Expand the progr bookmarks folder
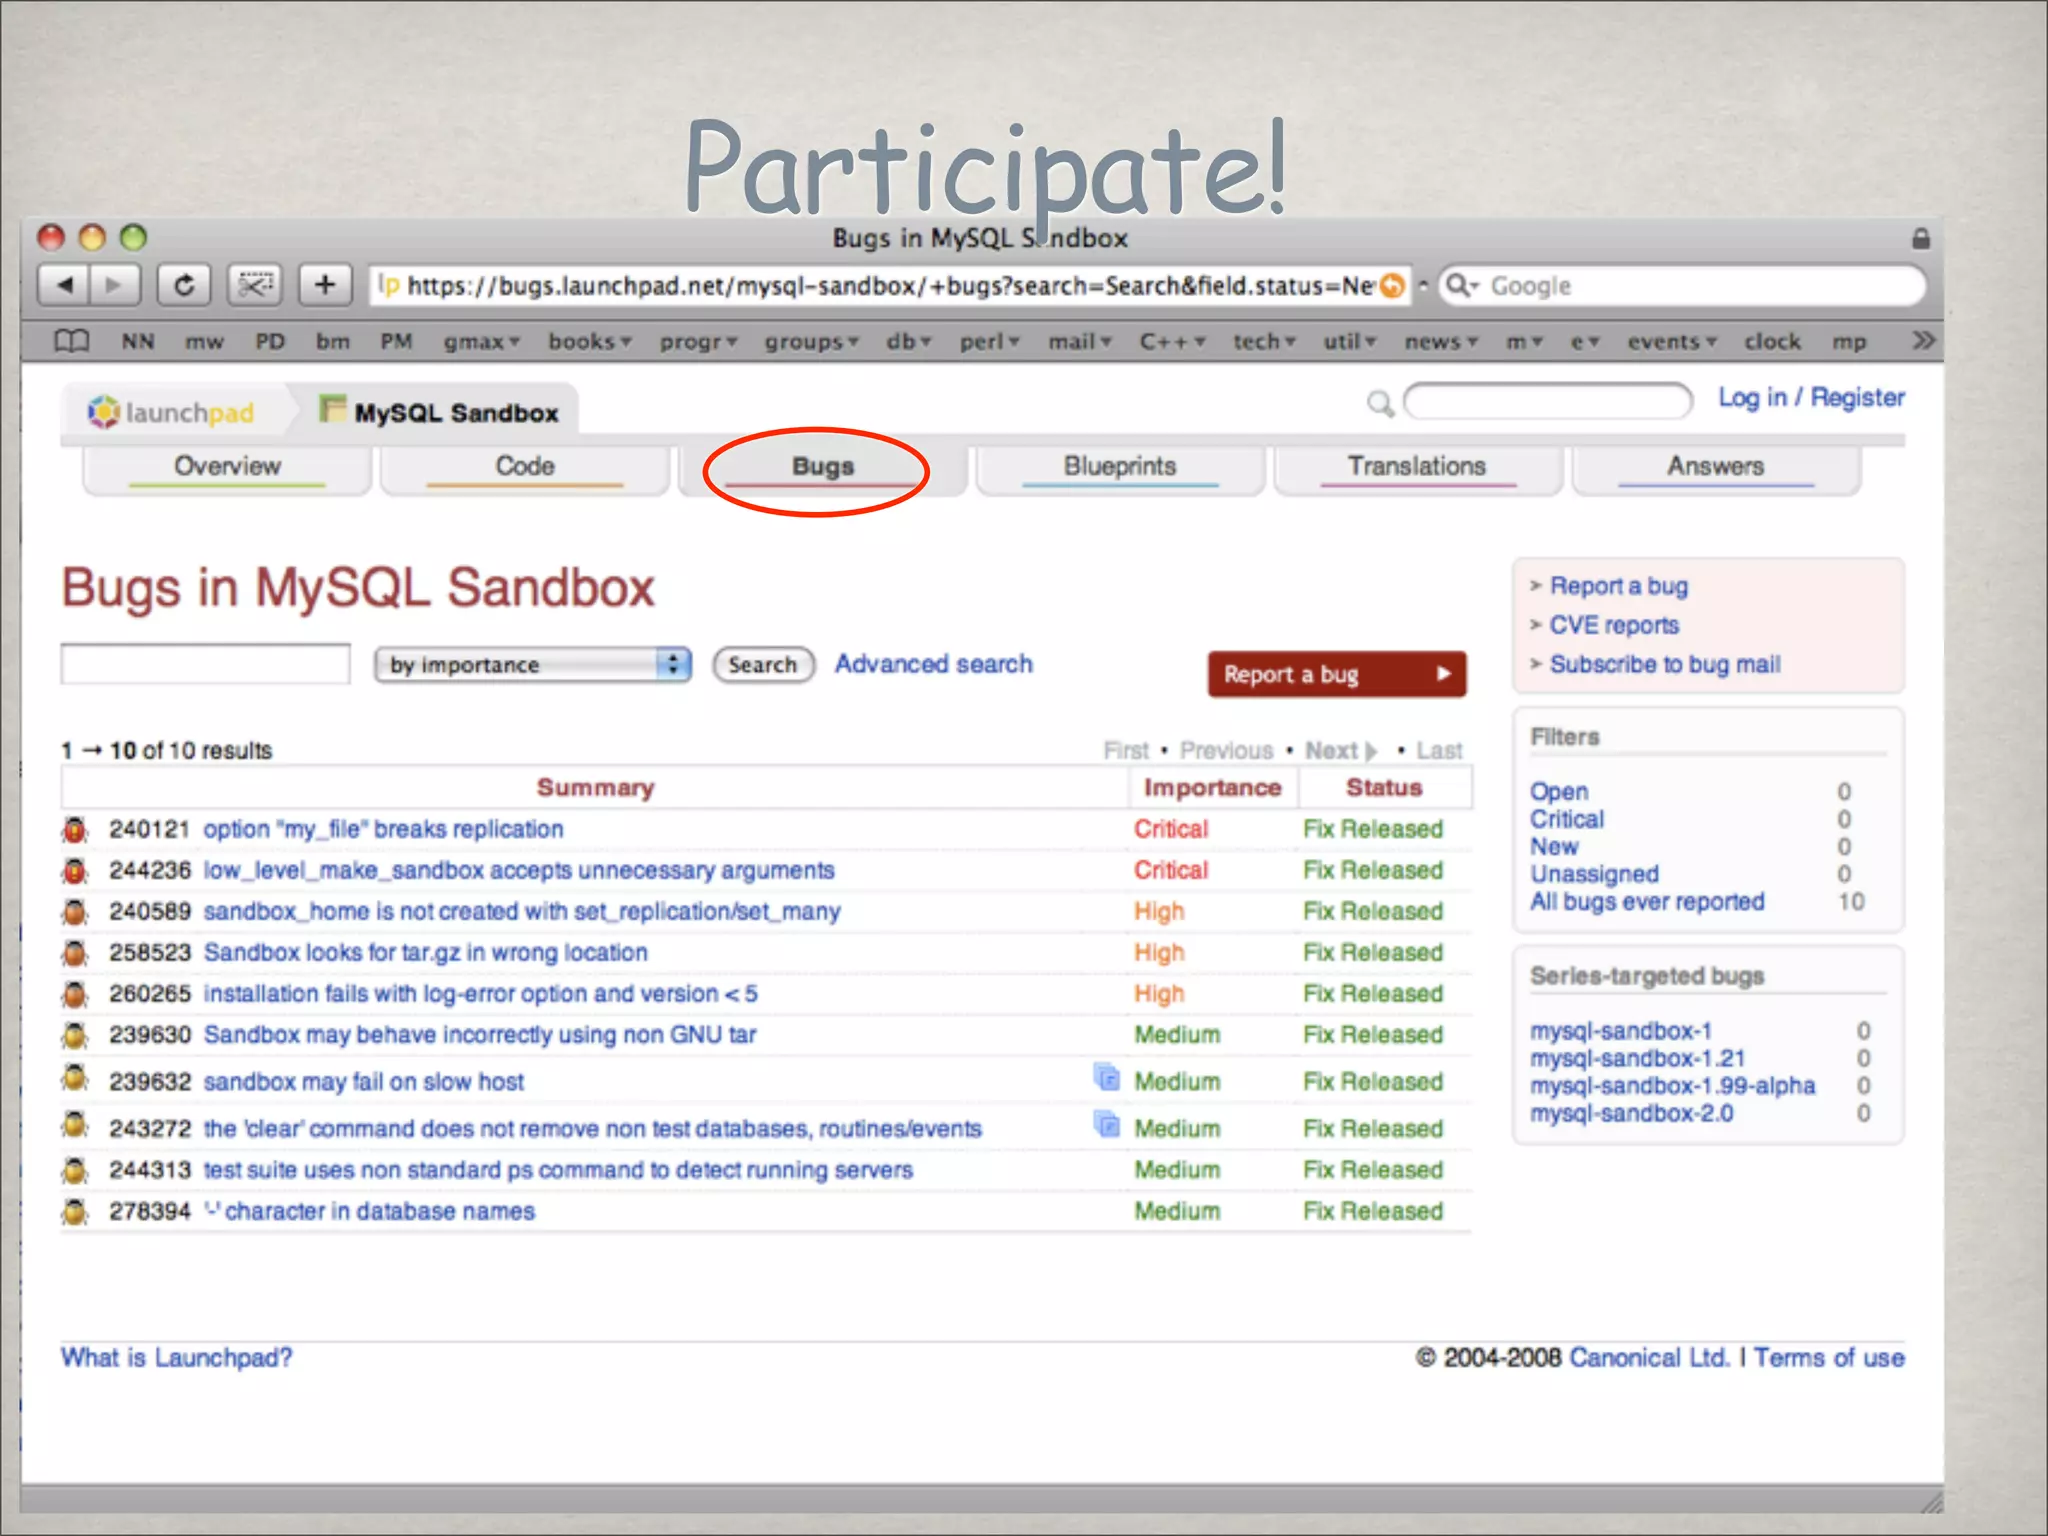The height and width of the screenshot is (1536, 2048). pos(698,342)
